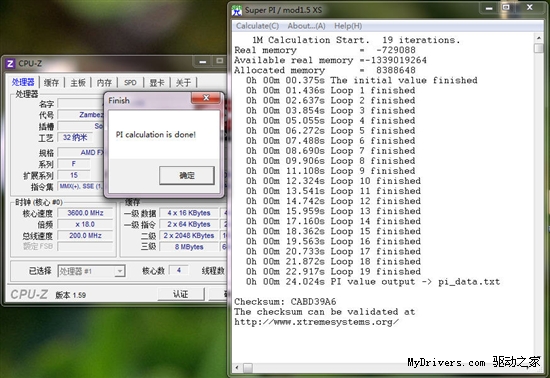Open the Help(H) menu in Super PI
Image resolution: width=550 pixels, height=378 pixels.
[348, 26]
